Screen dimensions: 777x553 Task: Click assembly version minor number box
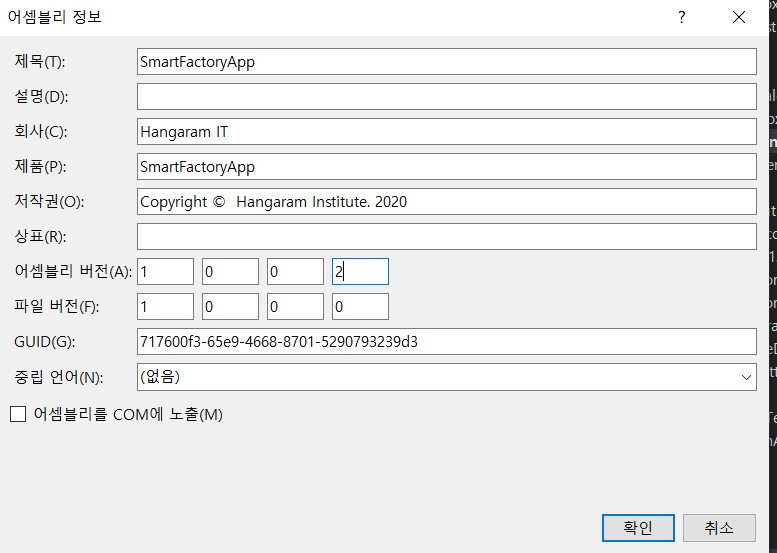[230, 272]
